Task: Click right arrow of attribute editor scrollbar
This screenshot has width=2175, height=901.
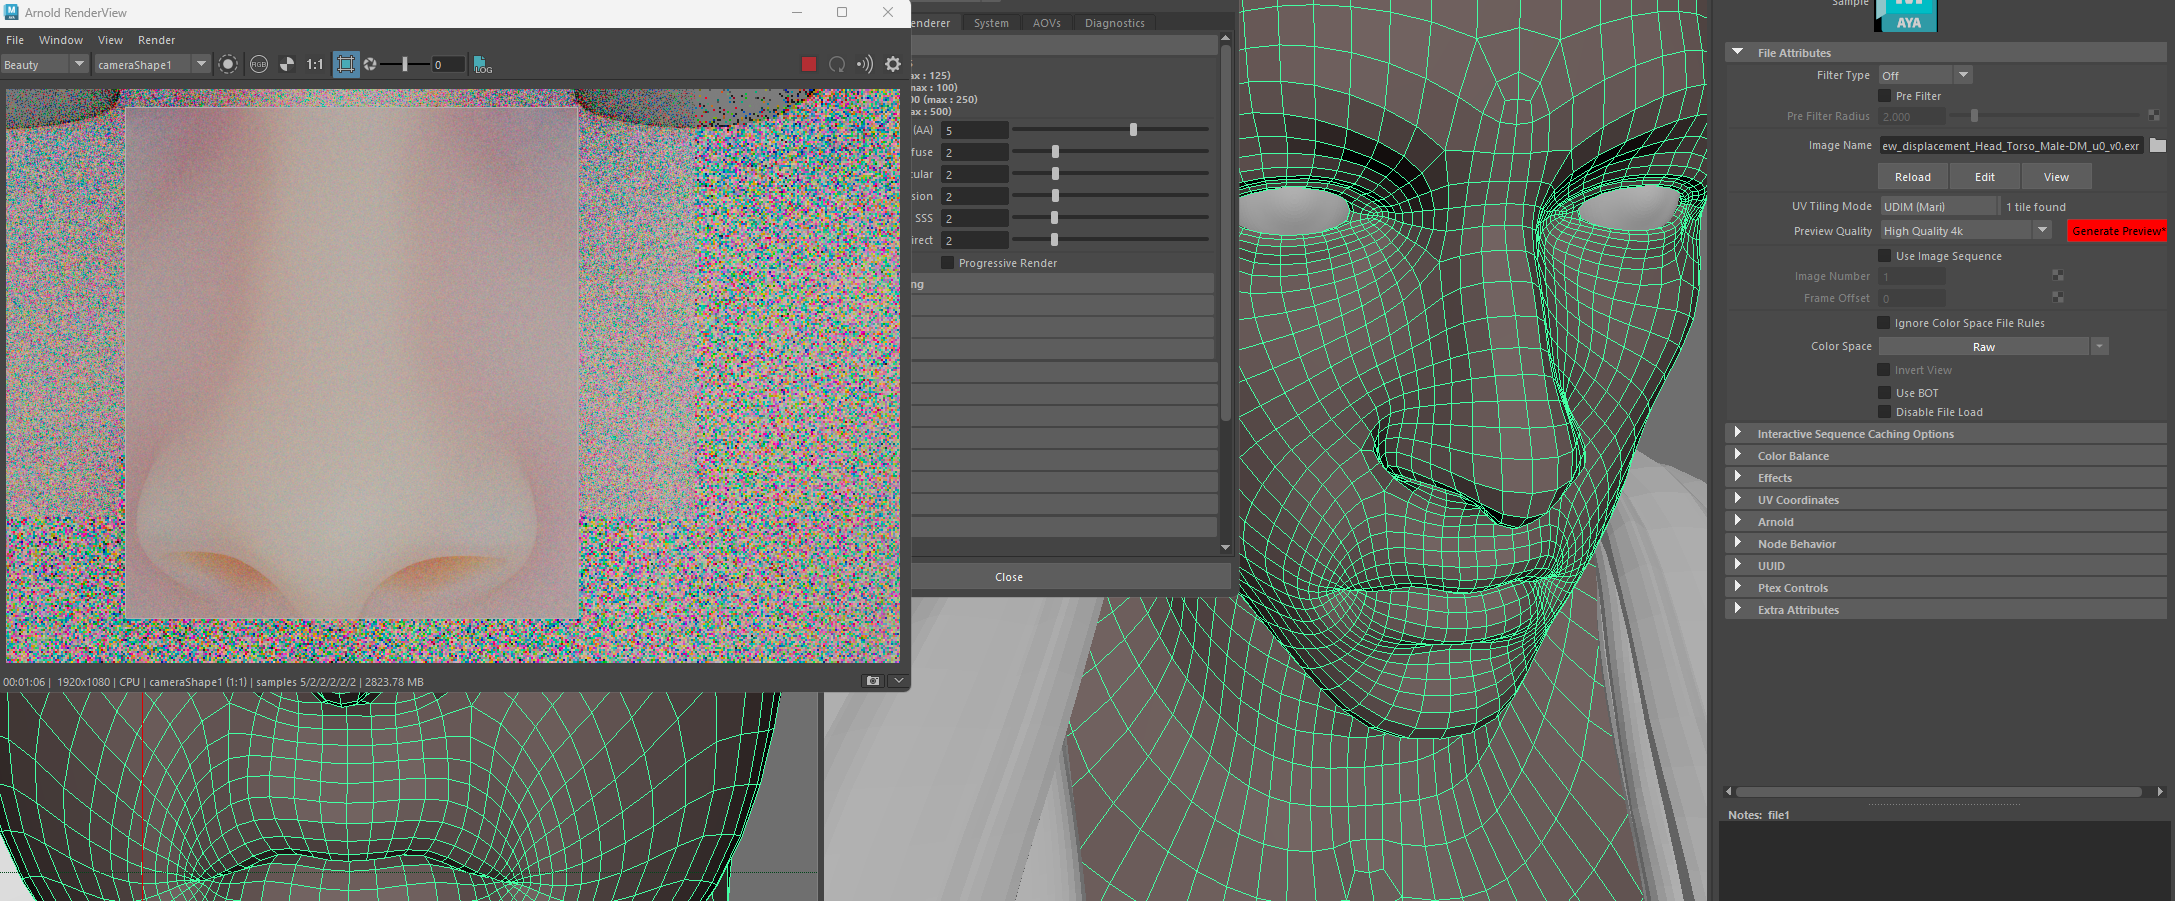Action: tap(2160, 791)
